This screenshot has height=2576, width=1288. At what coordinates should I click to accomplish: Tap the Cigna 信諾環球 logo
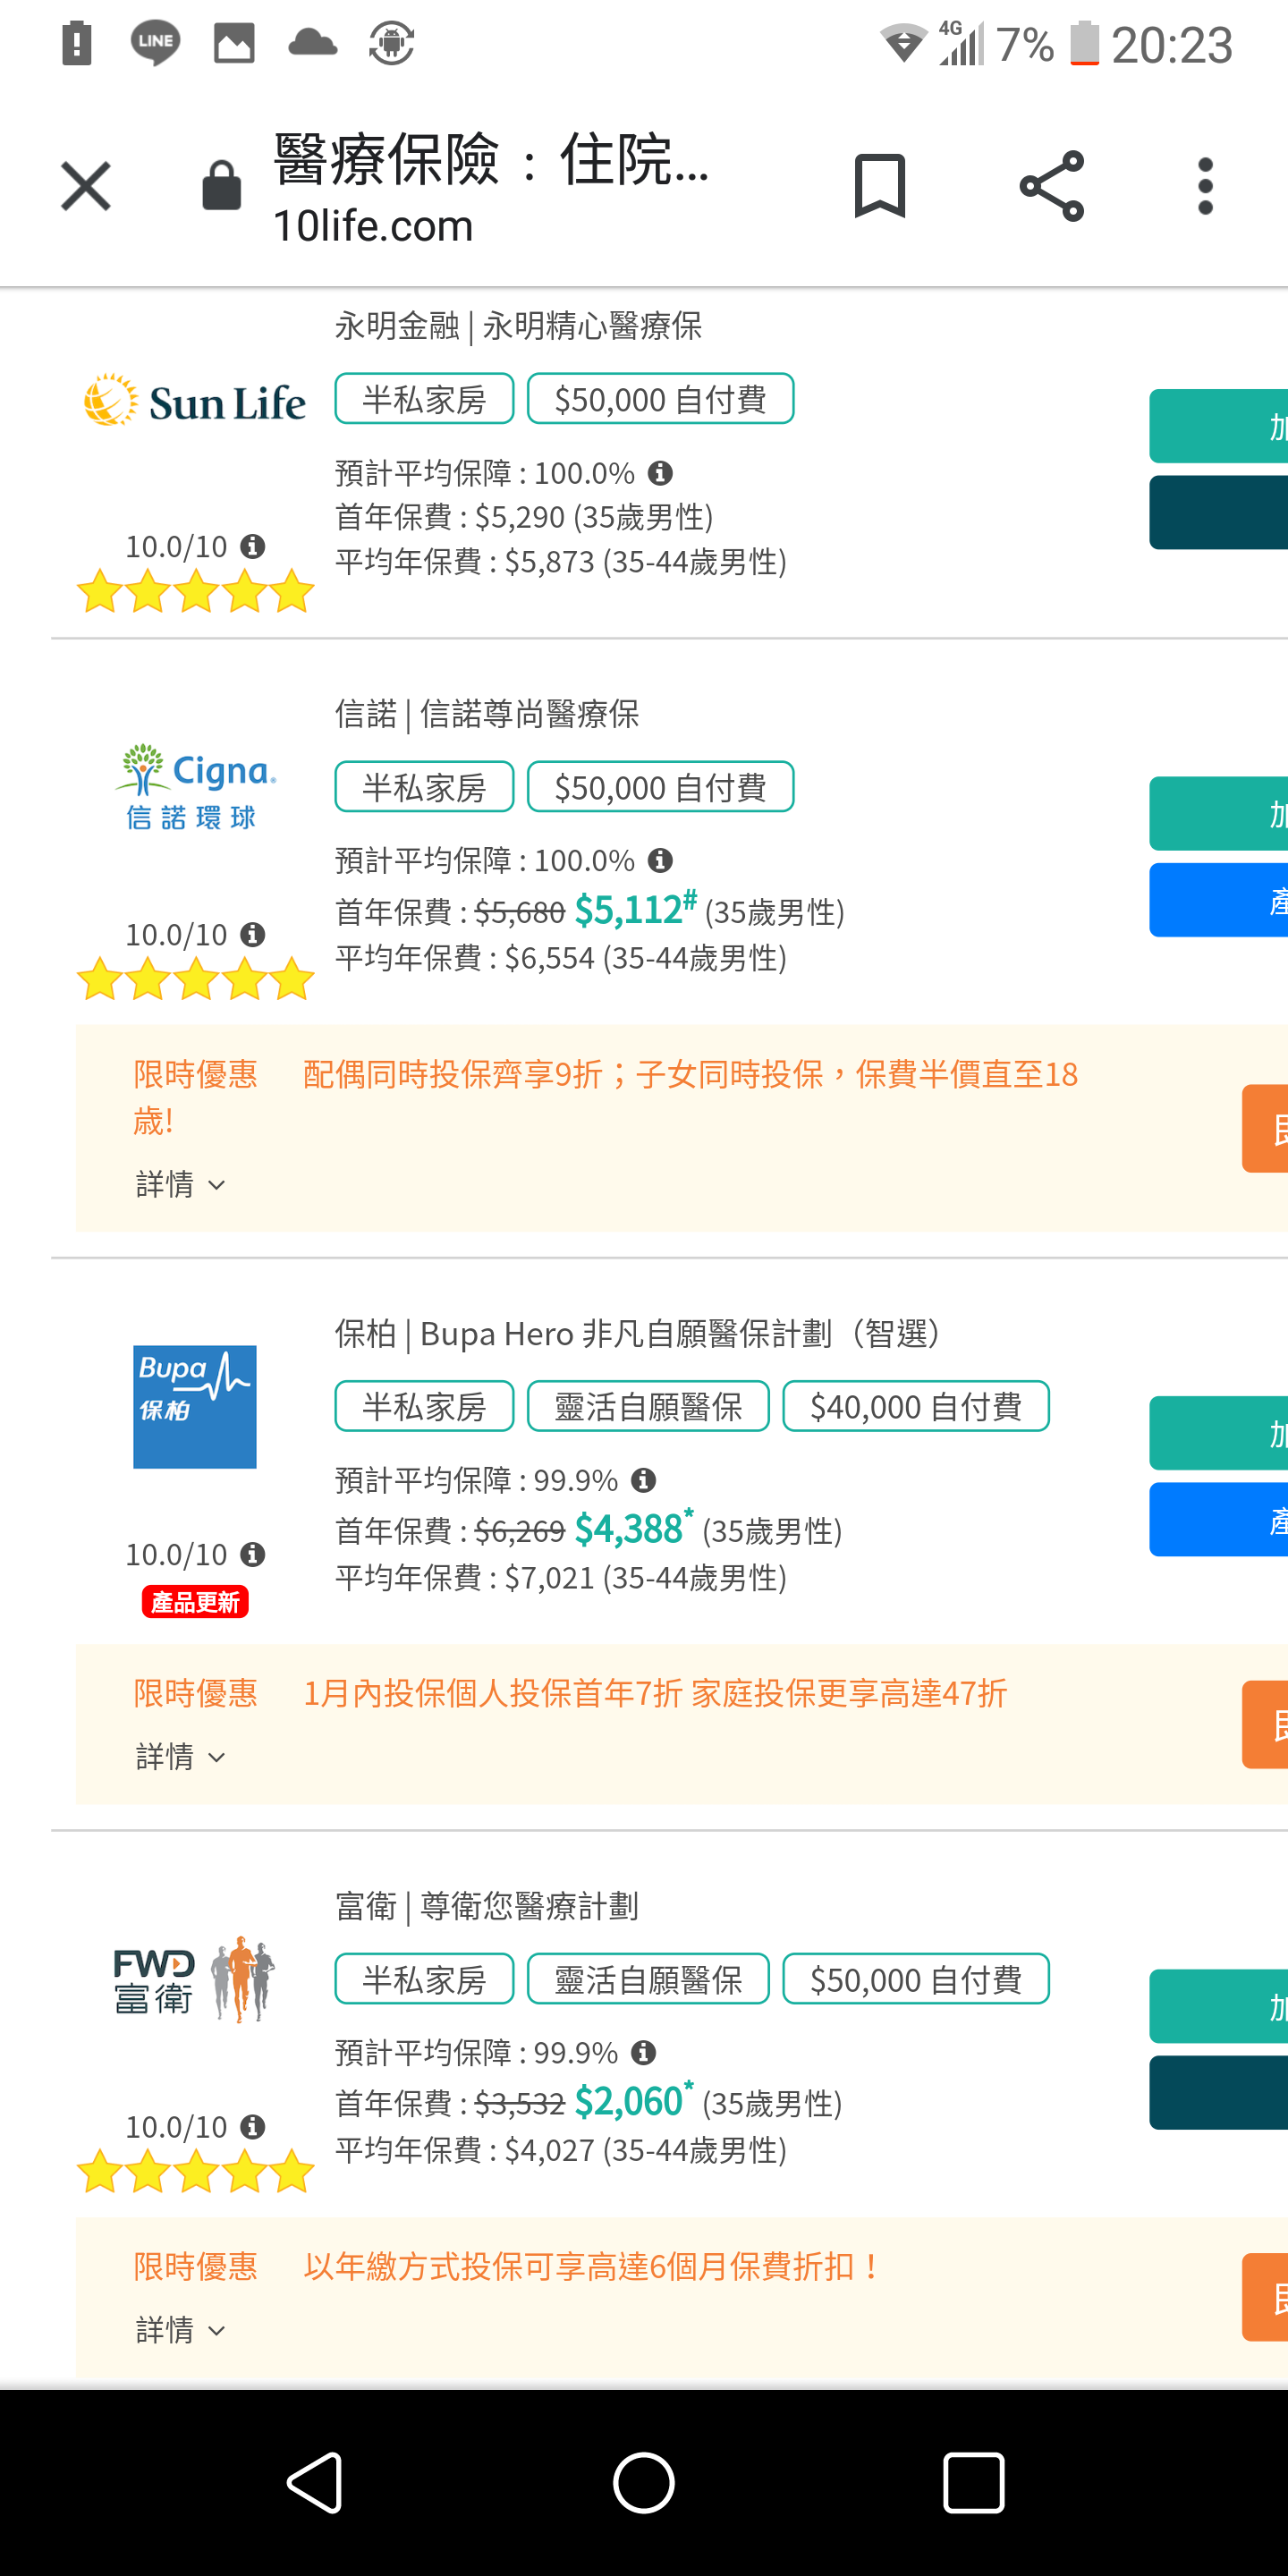(x=194, y=786)
